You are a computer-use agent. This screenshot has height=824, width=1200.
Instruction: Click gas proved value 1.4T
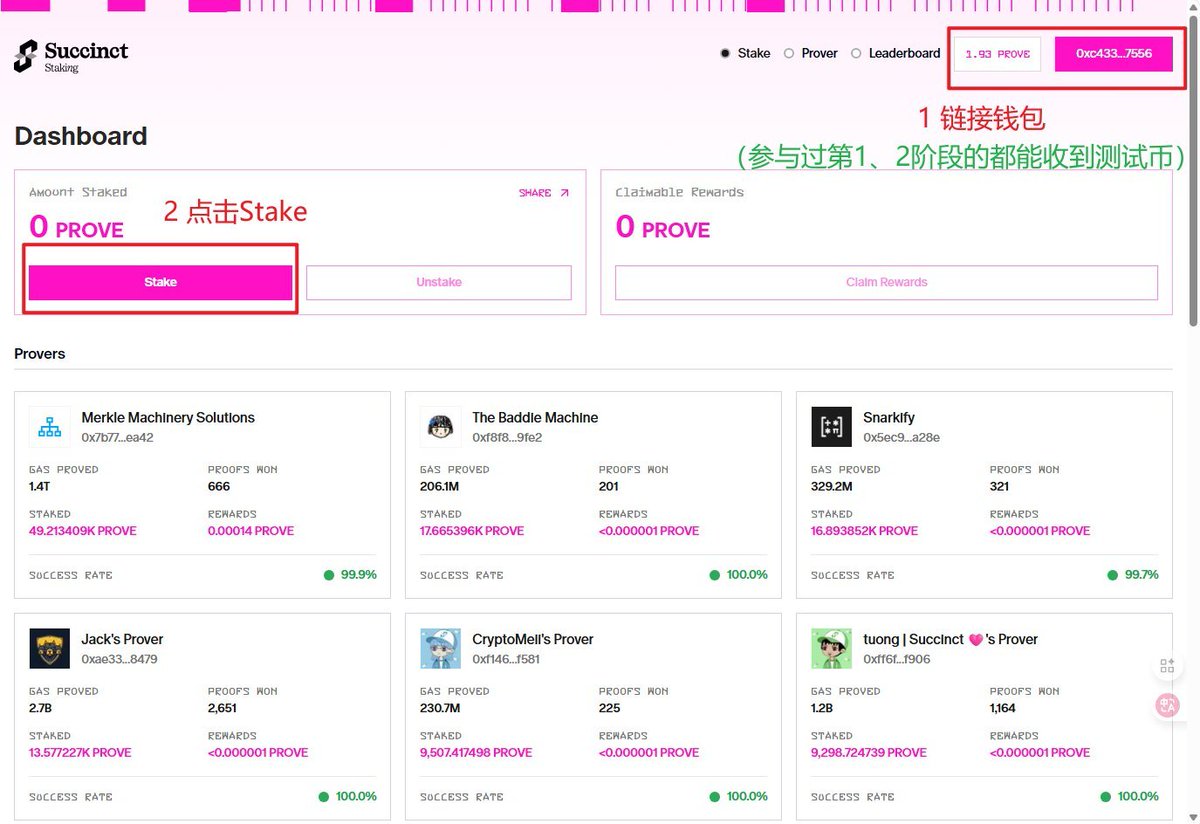39,487
